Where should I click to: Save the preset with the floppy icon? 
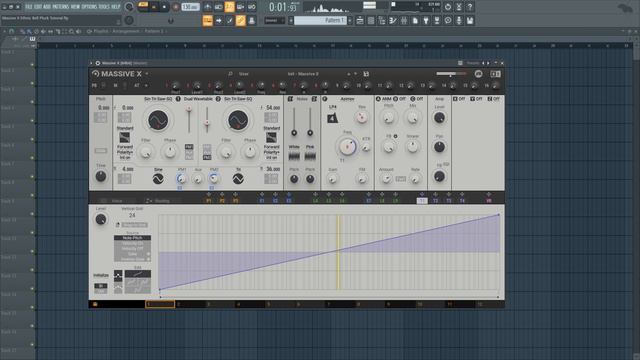[366, 74]
